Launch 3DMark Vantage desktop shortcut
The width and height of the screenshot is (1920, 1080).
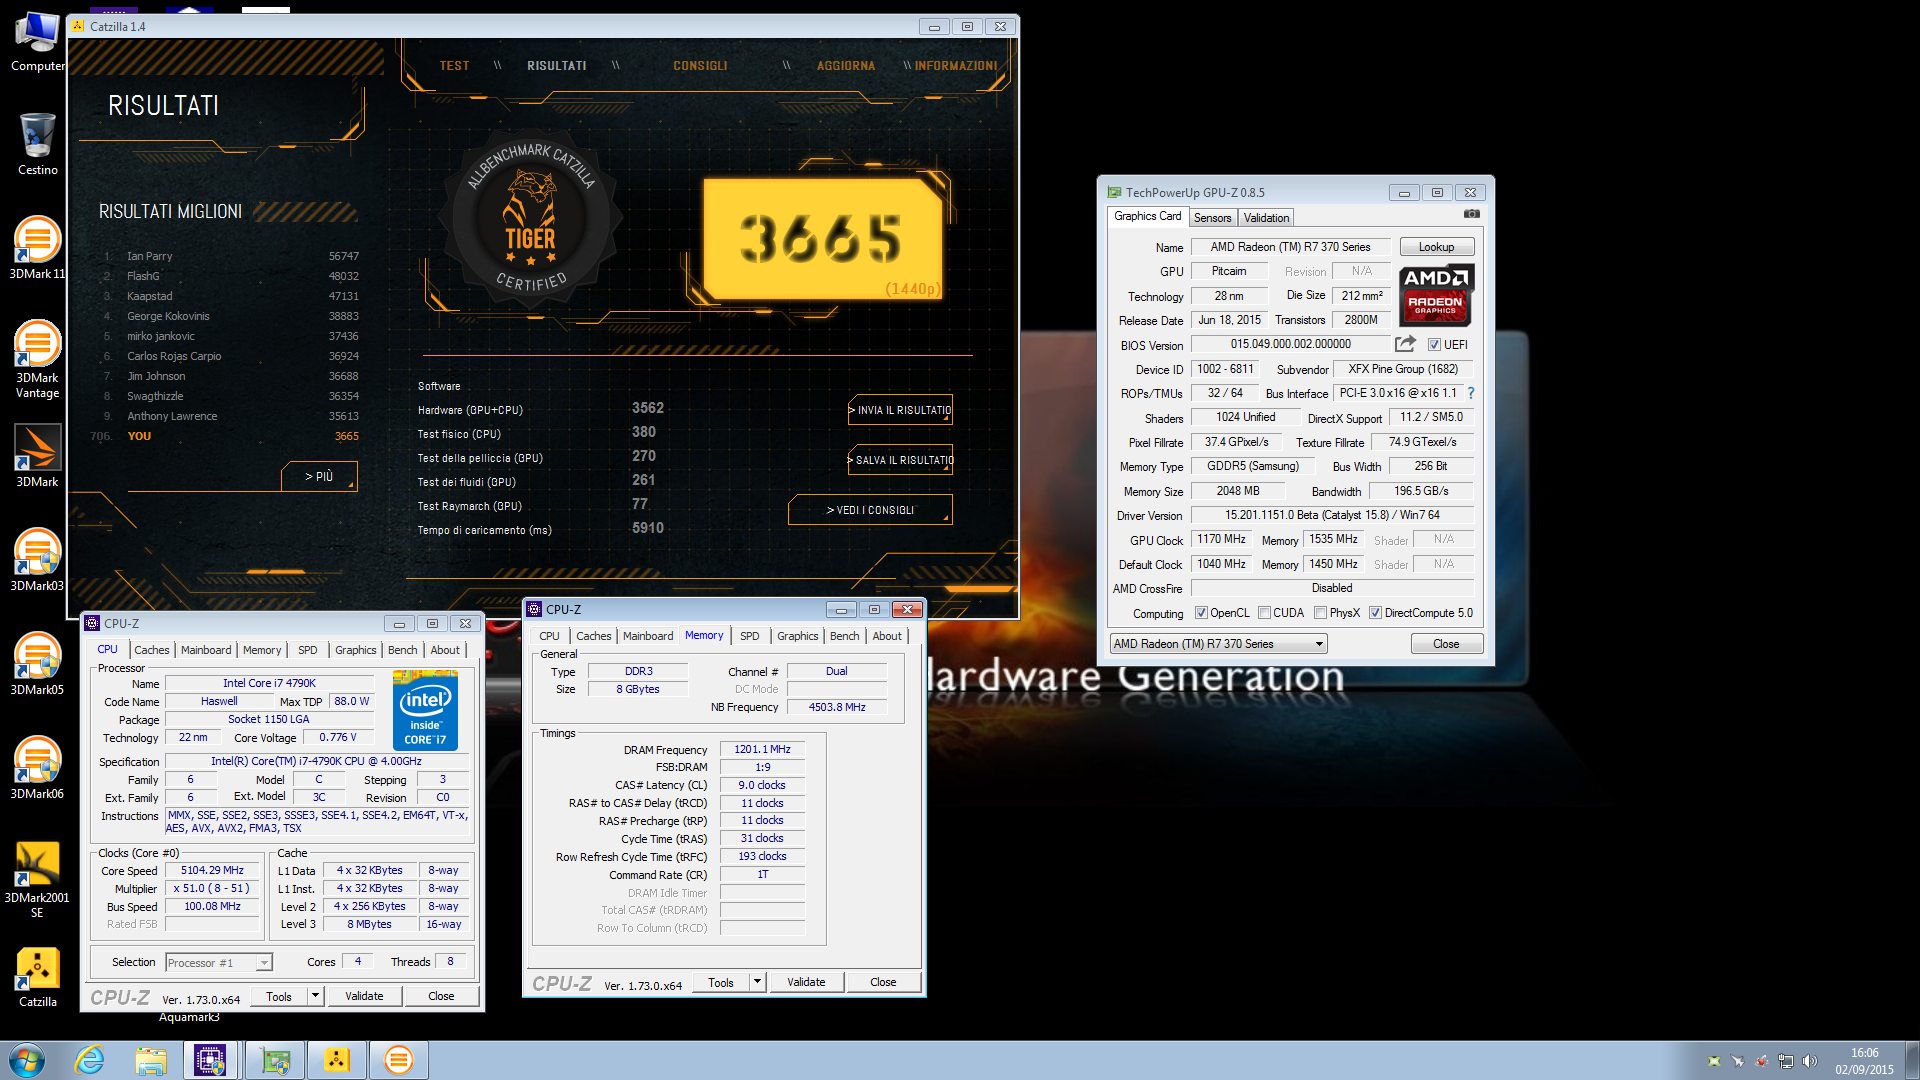tap(37, 360)
